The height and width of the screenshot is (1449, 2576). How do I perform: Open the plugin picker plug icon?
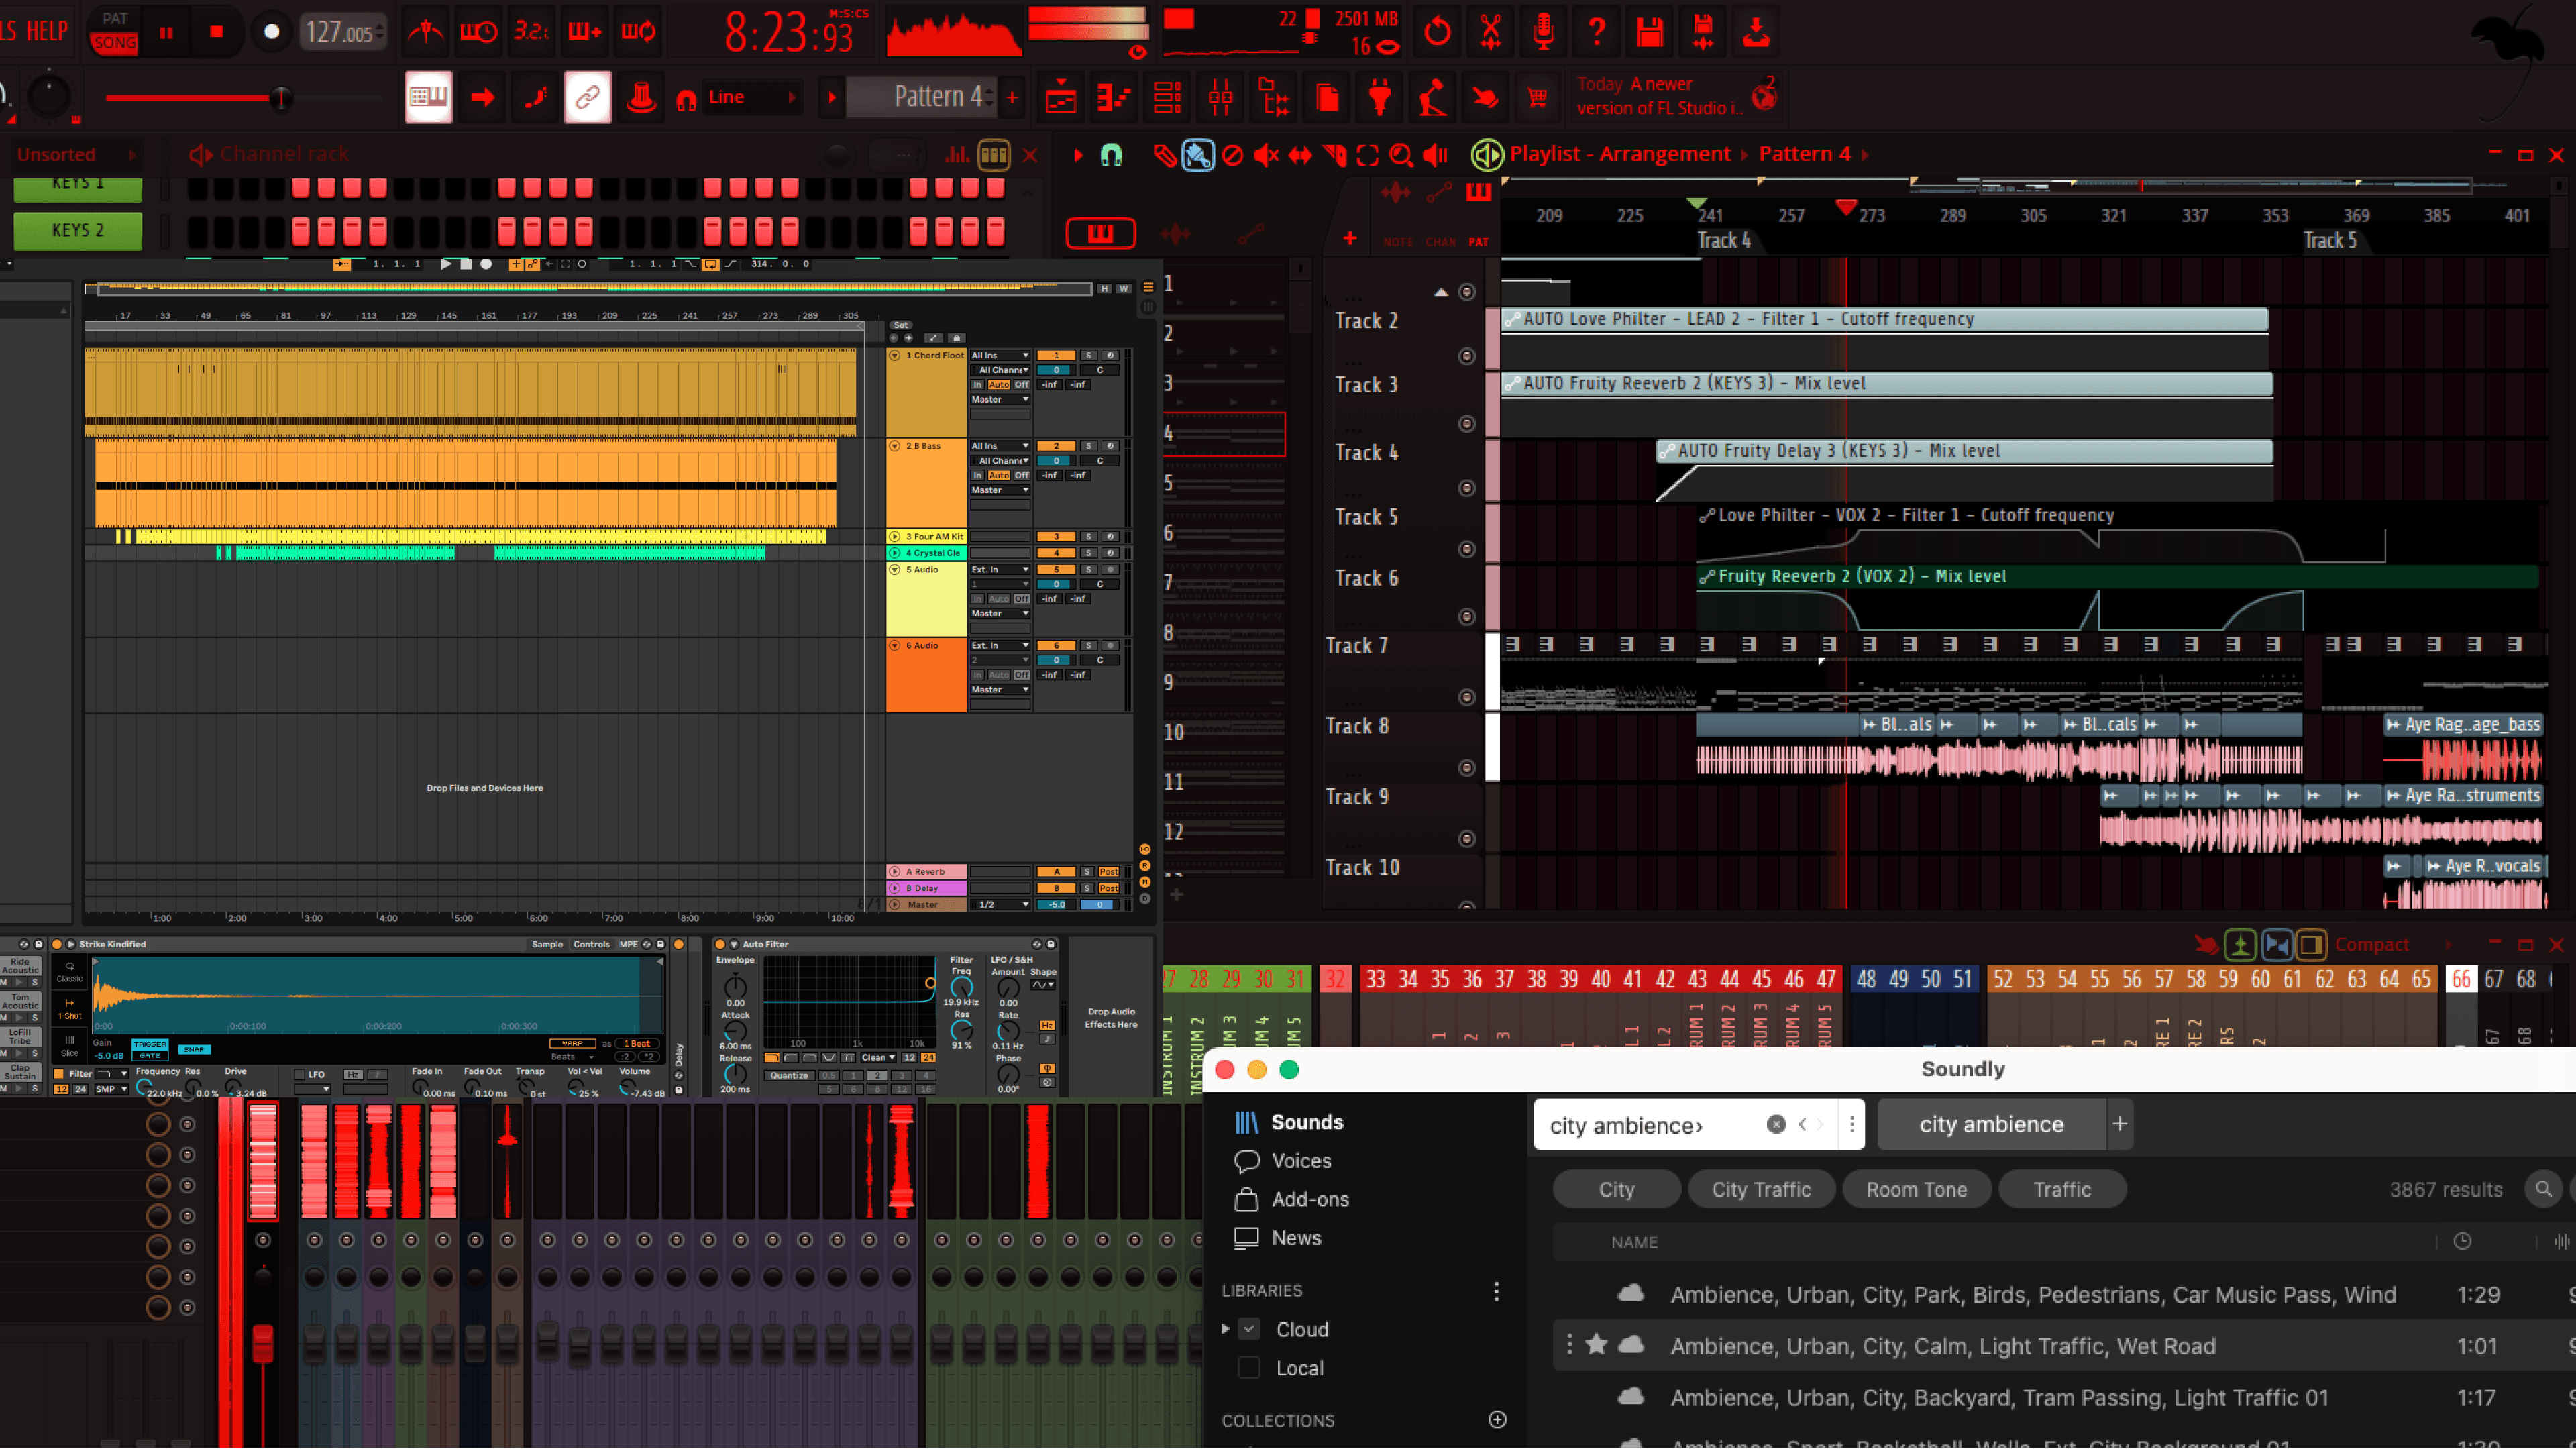(1380, 97)
